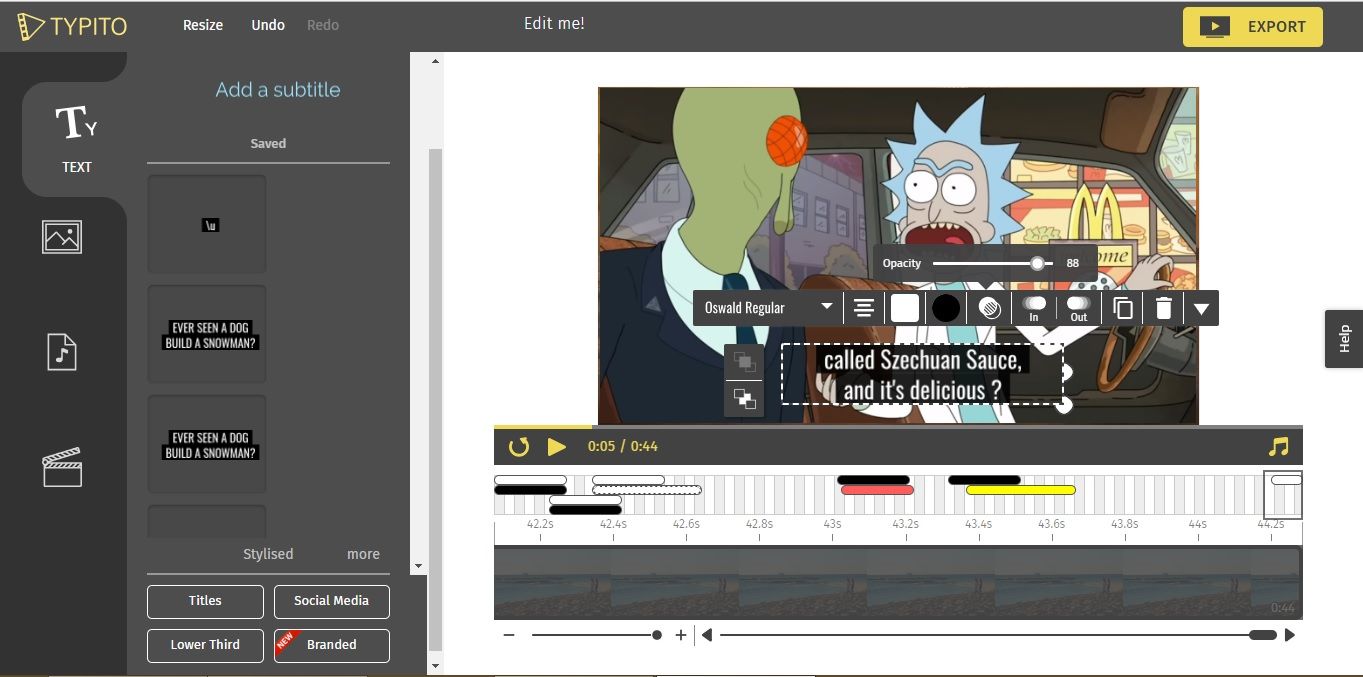Select the dotted-outline clip on the timeline

(x=646, y=490)
